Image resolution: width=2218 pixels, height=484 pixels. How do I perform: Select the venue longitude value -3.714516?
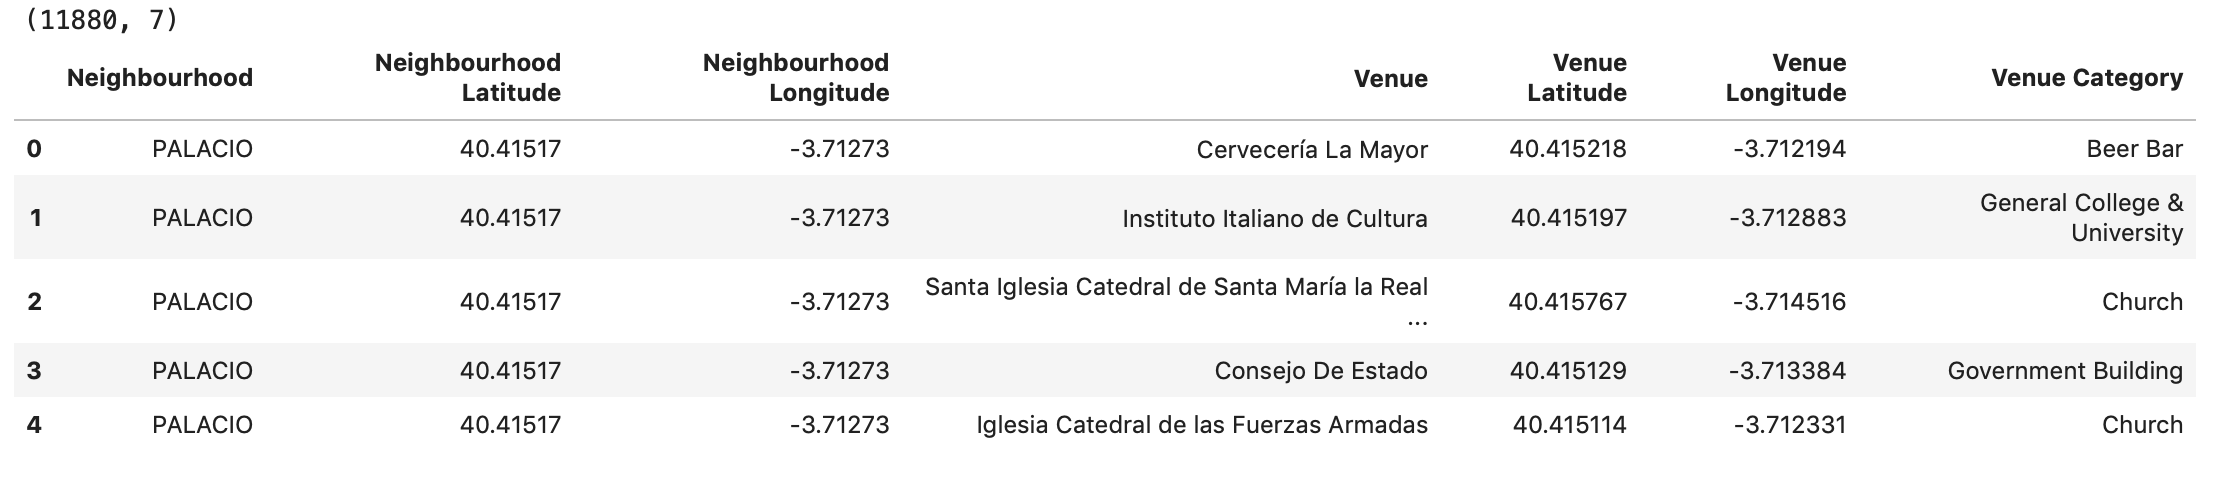[x=1787, y=302]
